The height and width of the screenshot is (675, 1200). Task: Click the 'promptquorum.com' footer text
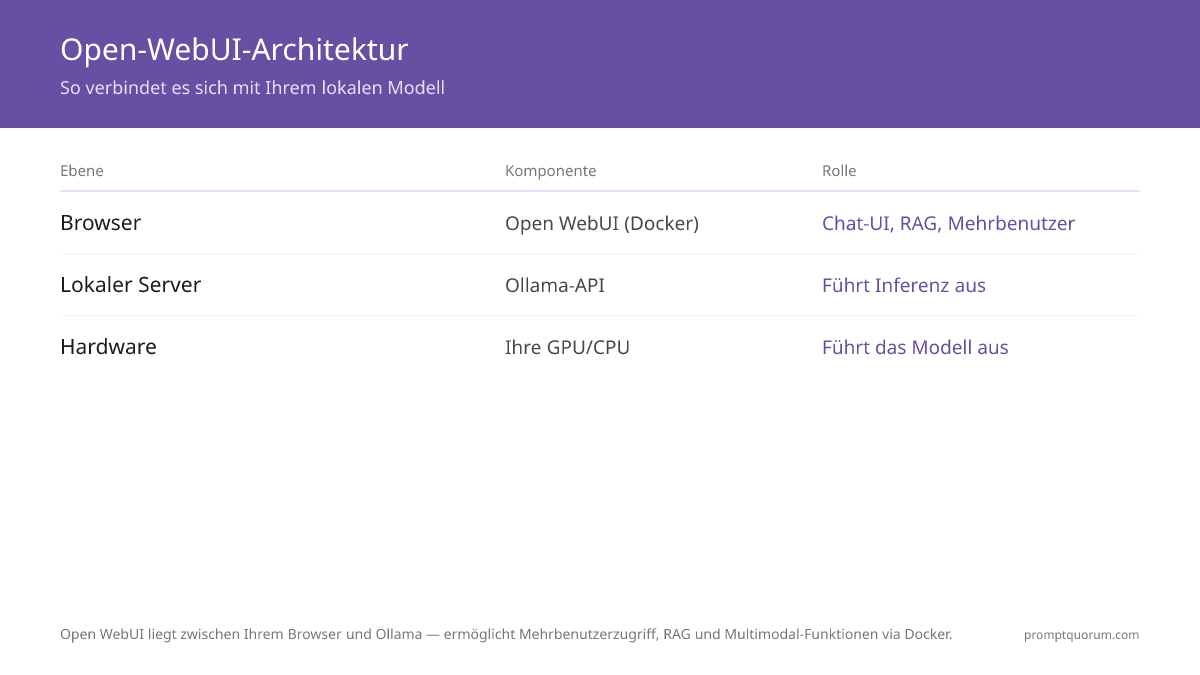click(1081, 635)
